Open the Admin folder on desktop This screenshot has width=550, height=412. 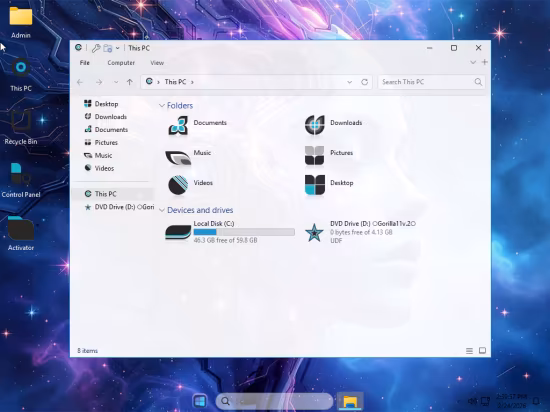[21, 22]
